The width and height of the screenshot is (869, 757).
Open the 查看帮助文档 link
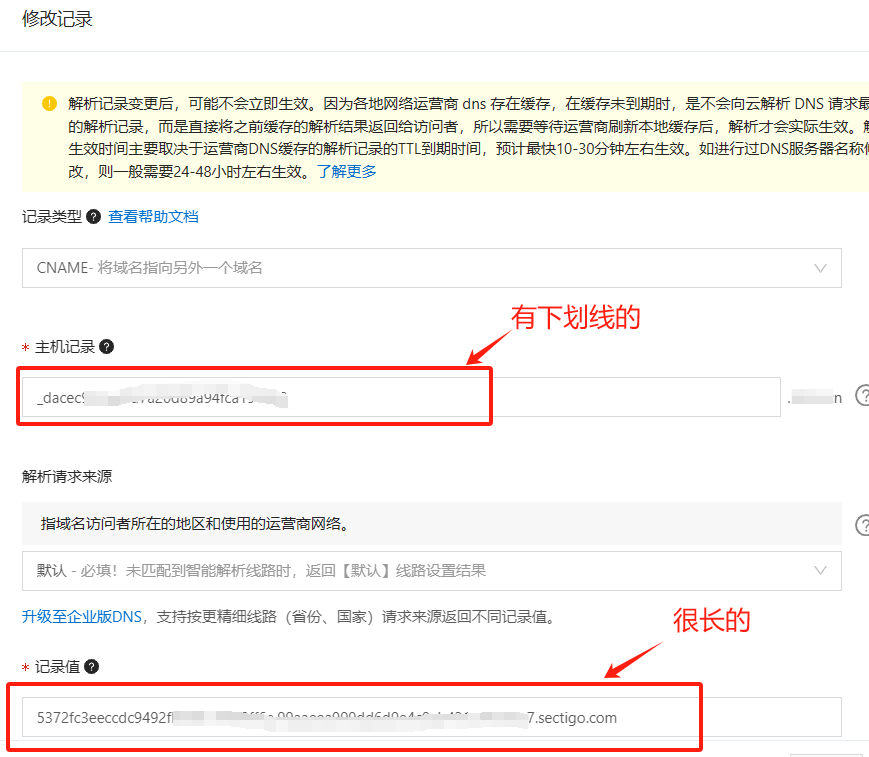153,217
